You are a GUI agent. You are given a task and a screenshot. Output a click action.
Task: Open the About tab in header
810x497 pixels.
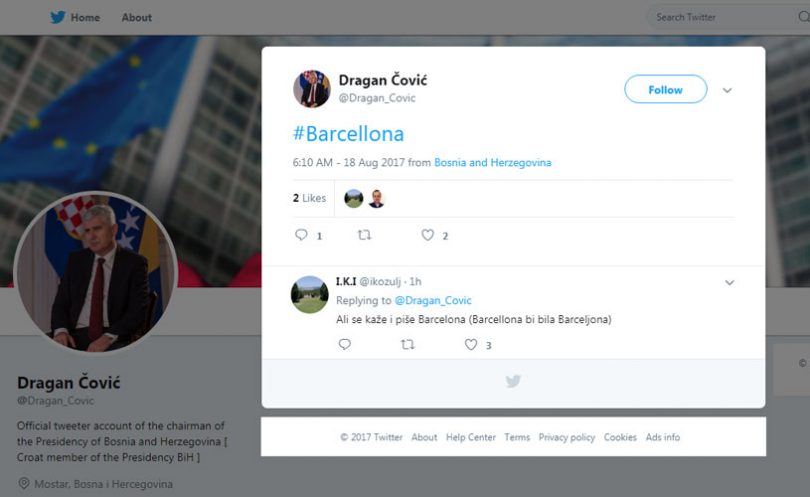[136, 18]
